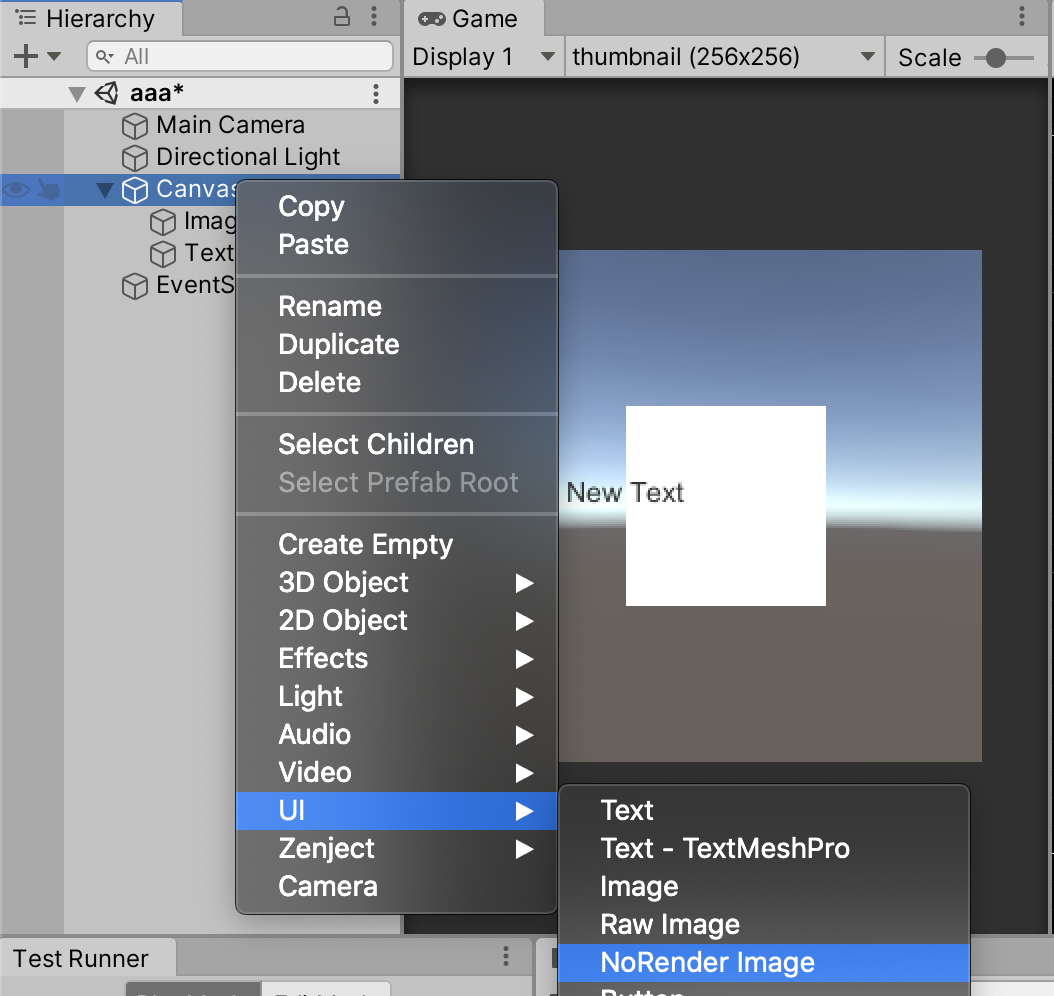The width and height of the screenshot is (1054, 996).
Task: Click the plus create-object button
Action: click(26, 56)
